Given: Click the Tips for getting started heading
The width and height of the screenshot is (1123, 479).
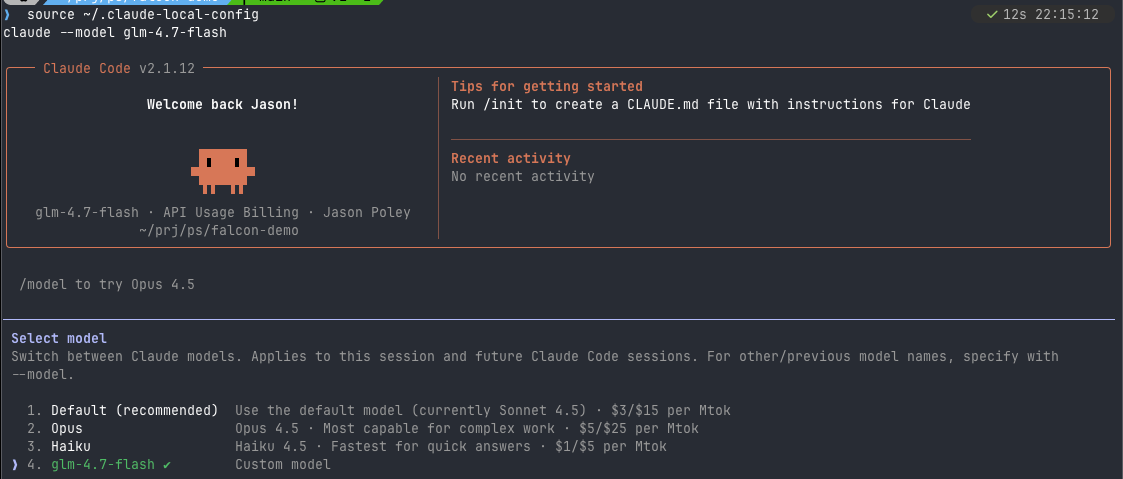Looking at the screenshot, I should click(x=546, y=87).
